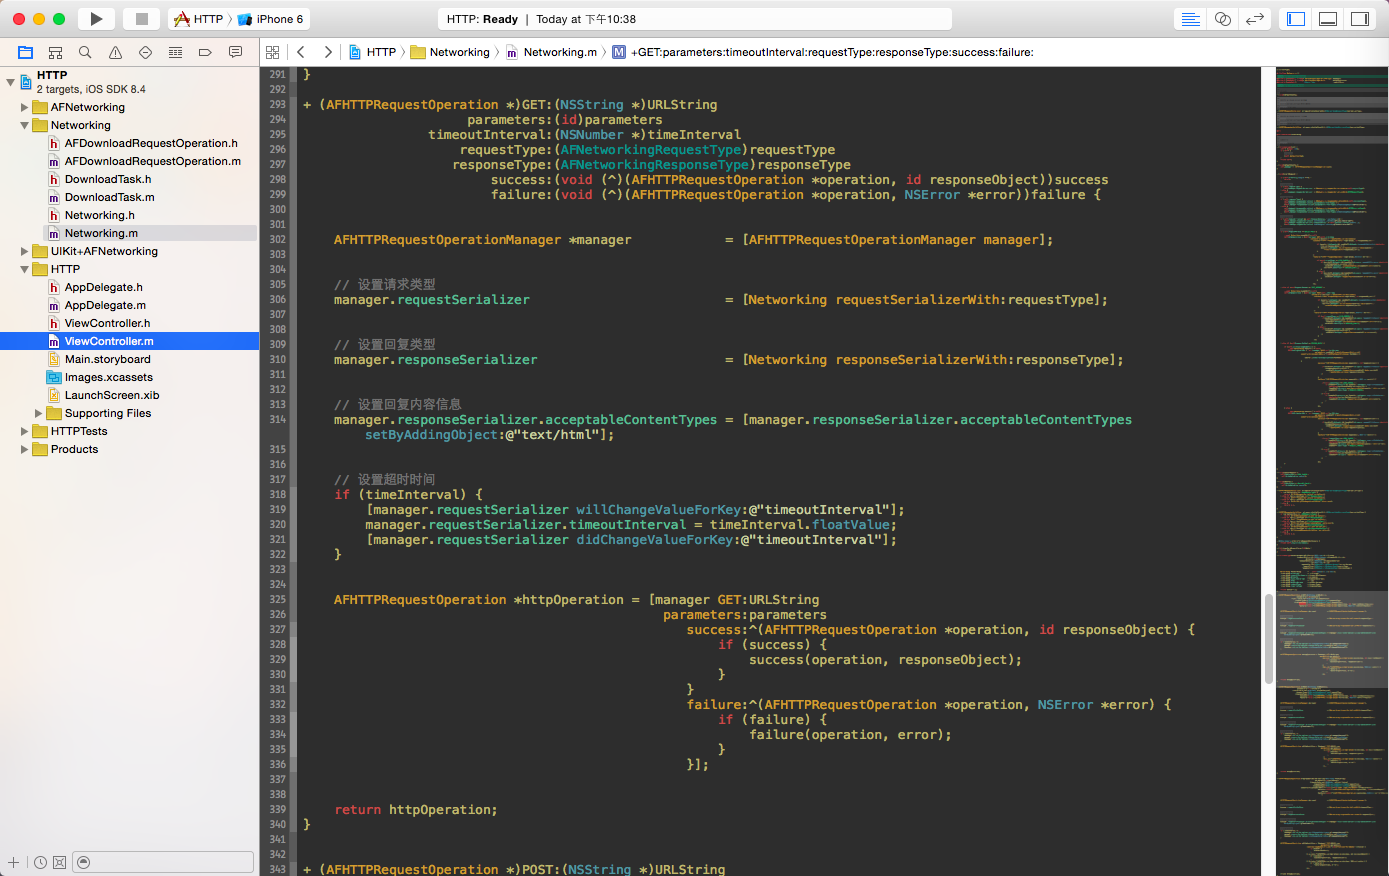
Task: Show the Test navigator
Action: click(145, 52)
